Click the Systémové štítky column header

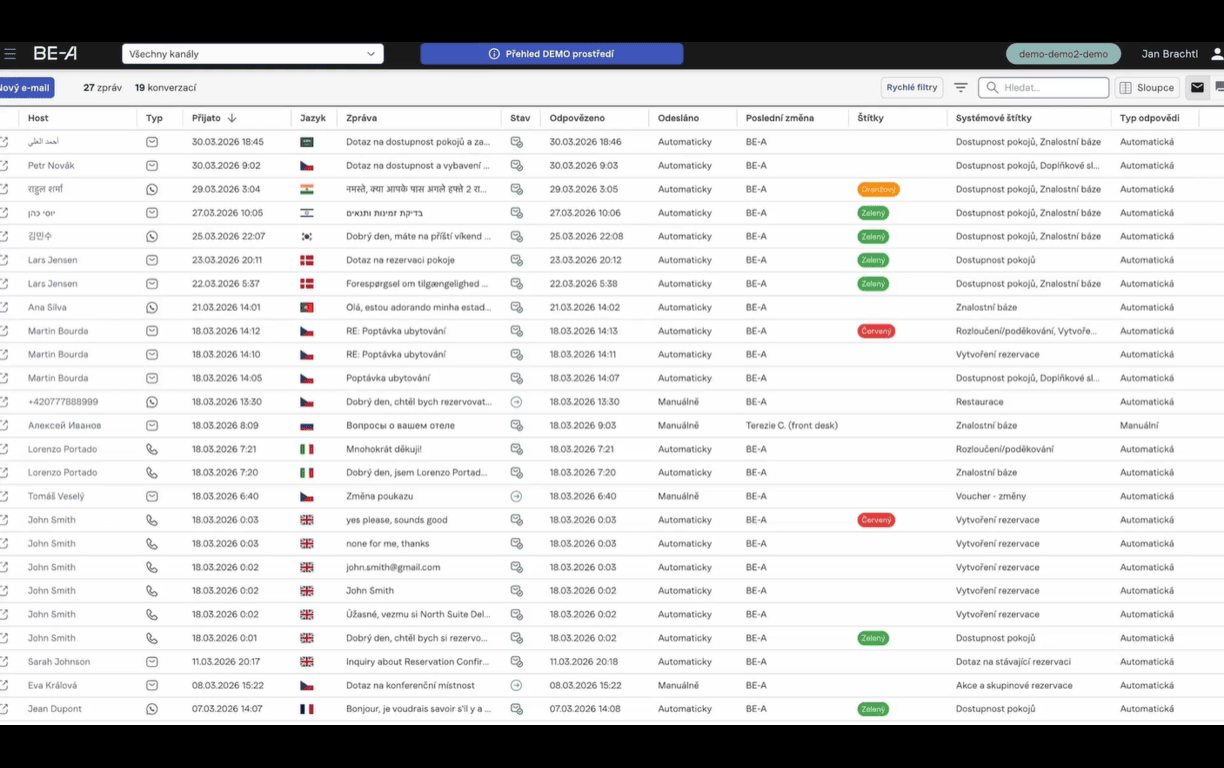point(993,118)
